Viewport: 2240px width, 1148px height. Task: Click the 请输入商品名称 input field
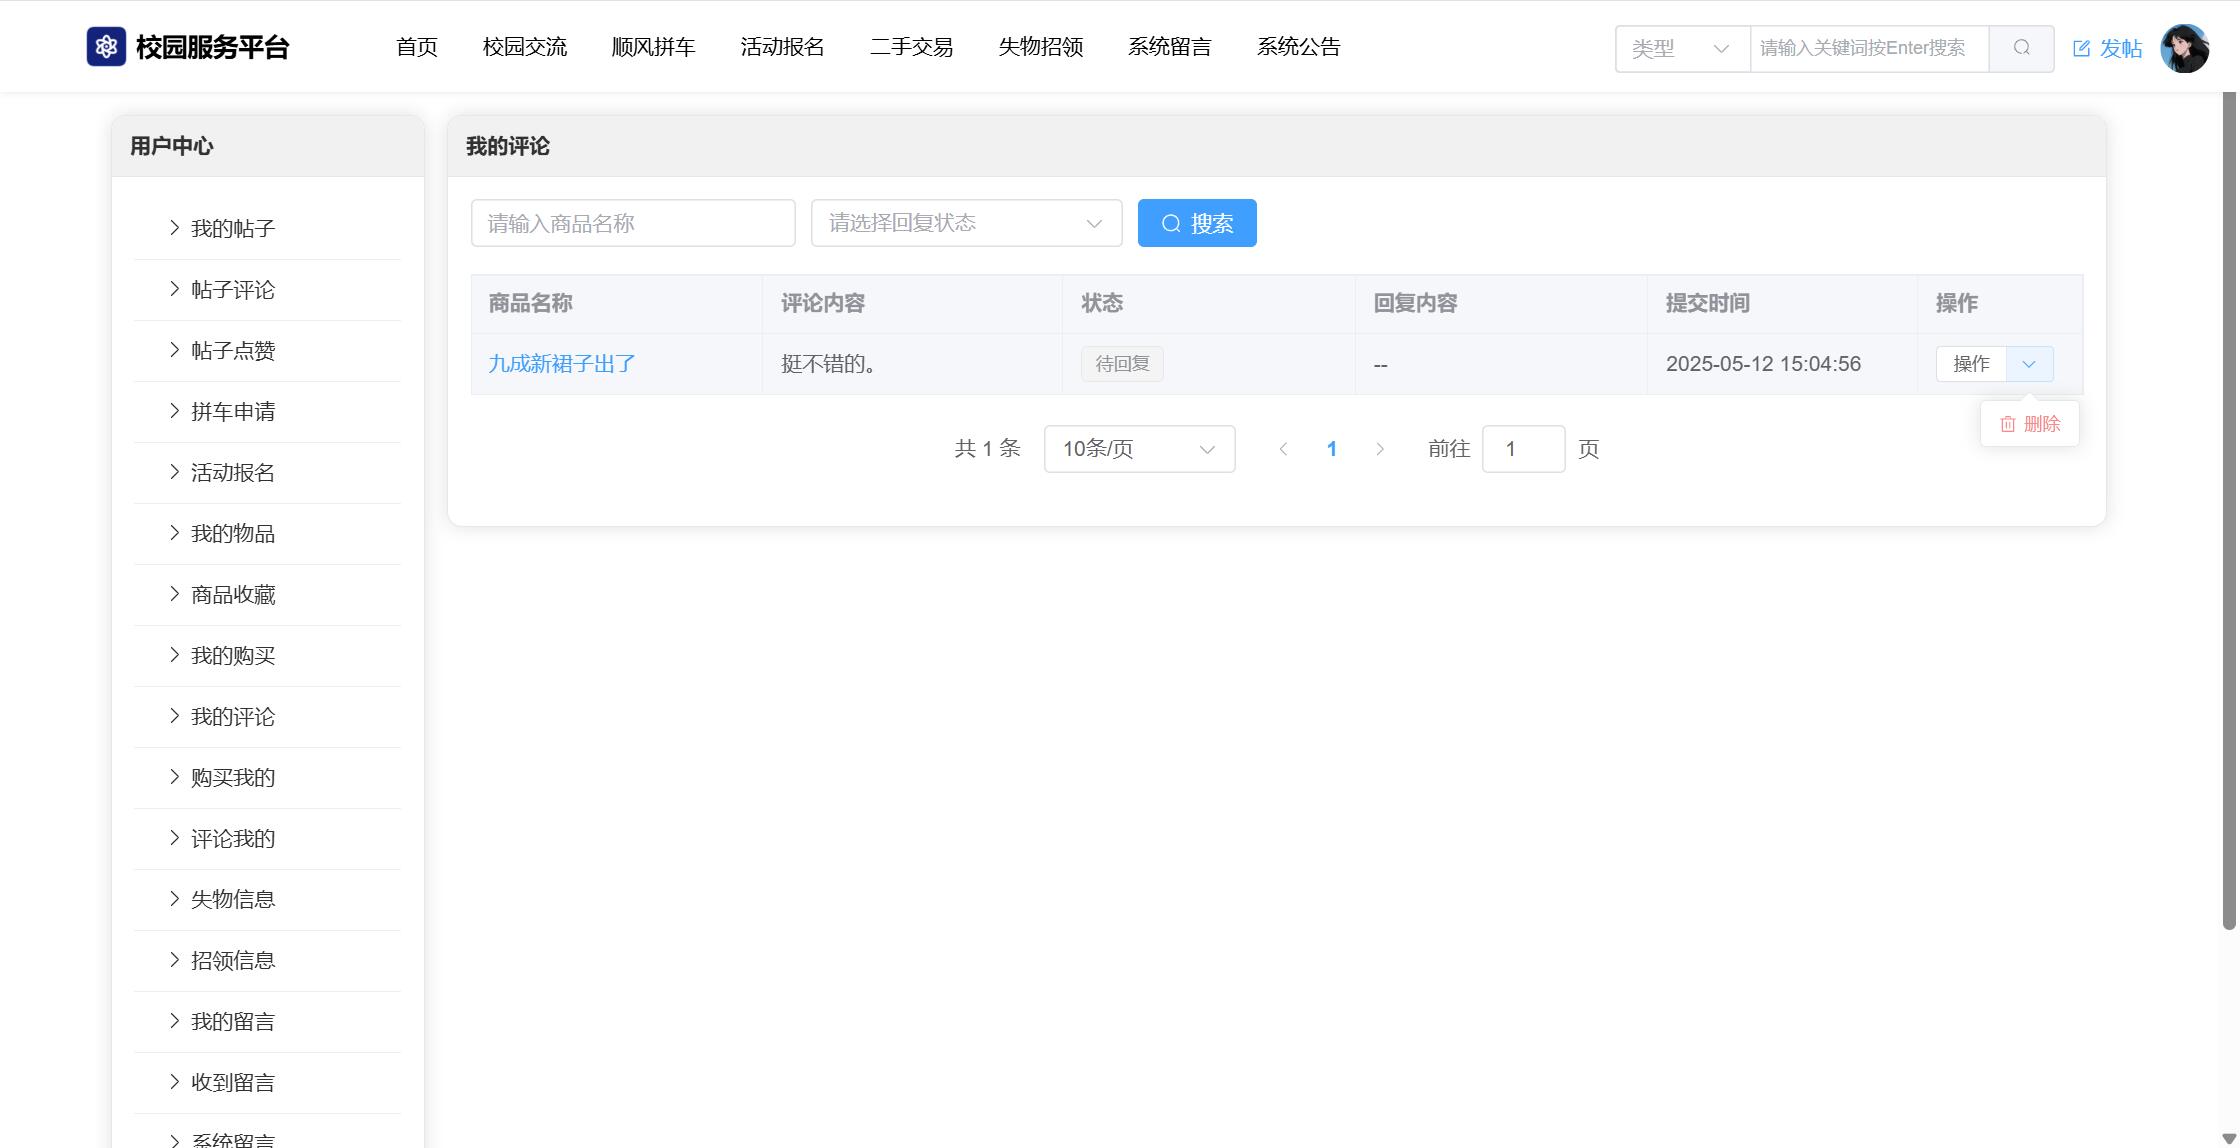632,223
